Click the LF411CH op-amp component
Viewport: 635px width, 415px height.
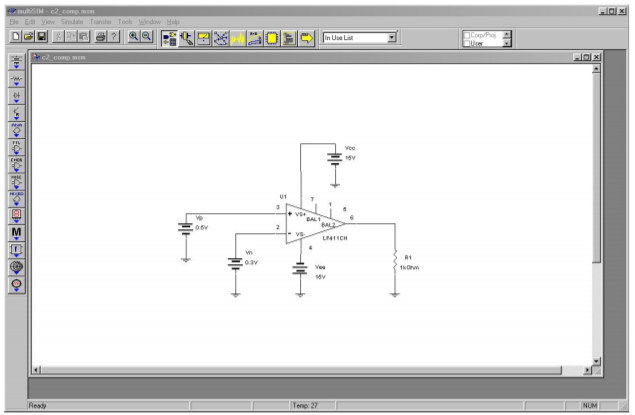pyautogui.click(x=314, y=222)
